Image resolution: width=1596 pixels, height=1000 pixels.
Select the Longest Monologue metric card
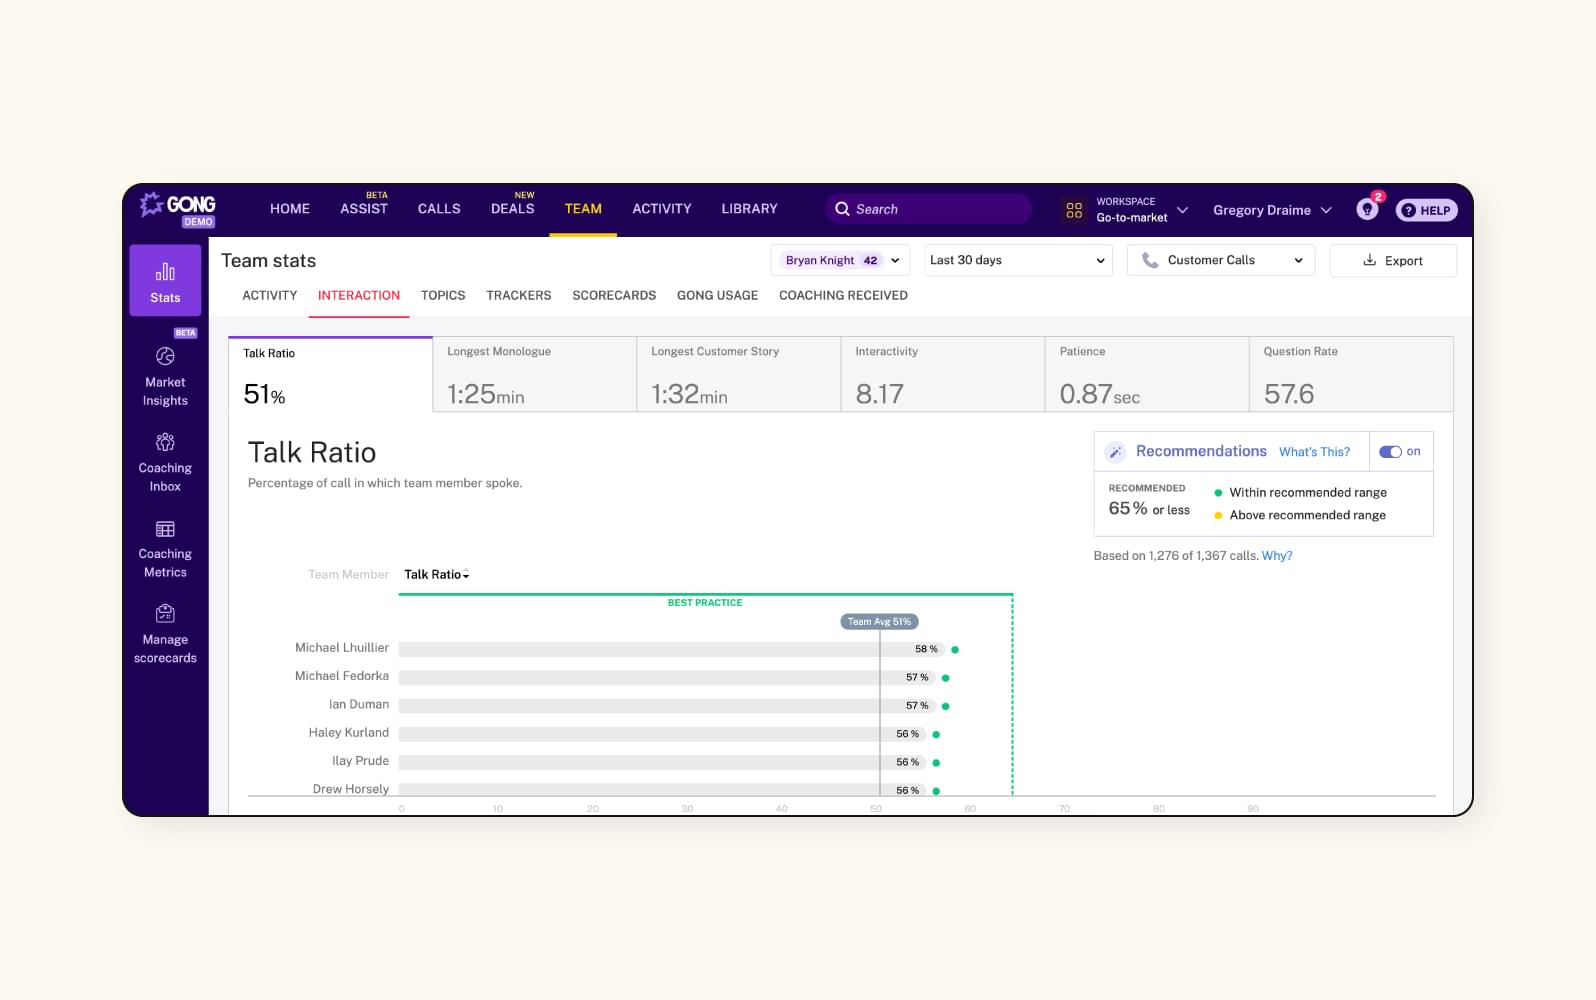click(534, 375)
